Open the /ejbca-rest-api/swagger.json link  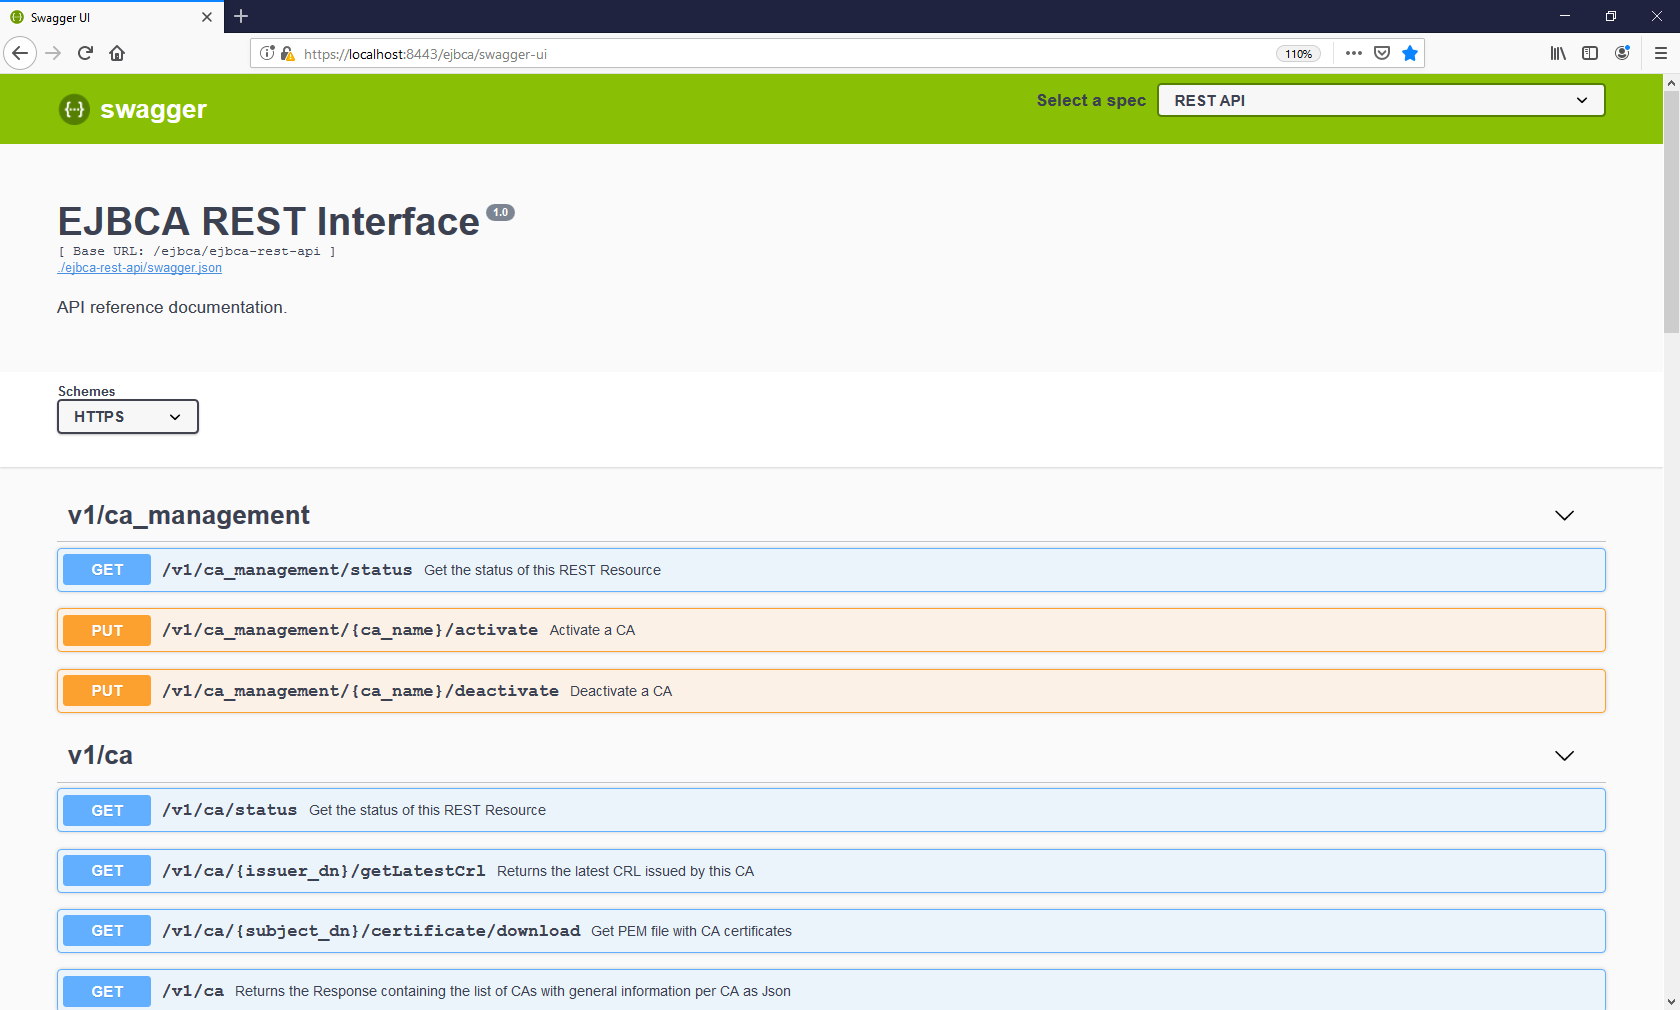click(139, 267)
